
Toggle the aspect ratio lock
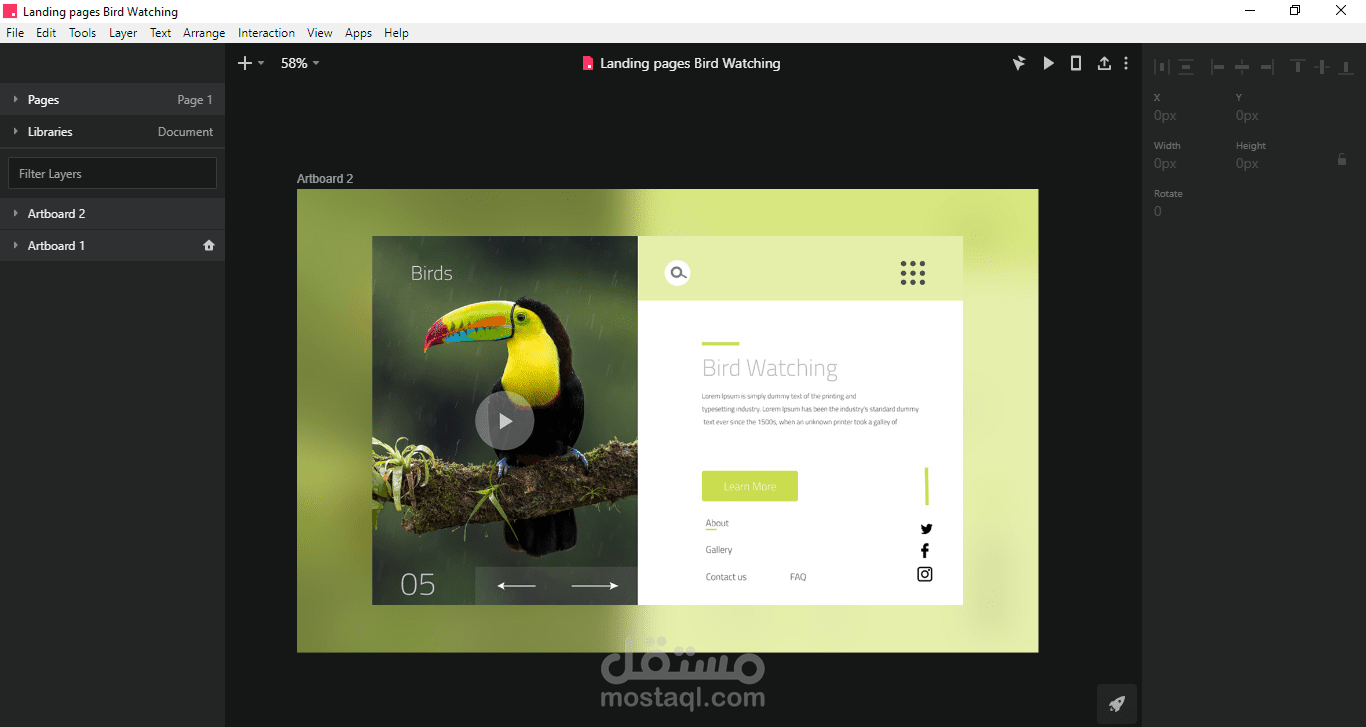point(1342,159)
